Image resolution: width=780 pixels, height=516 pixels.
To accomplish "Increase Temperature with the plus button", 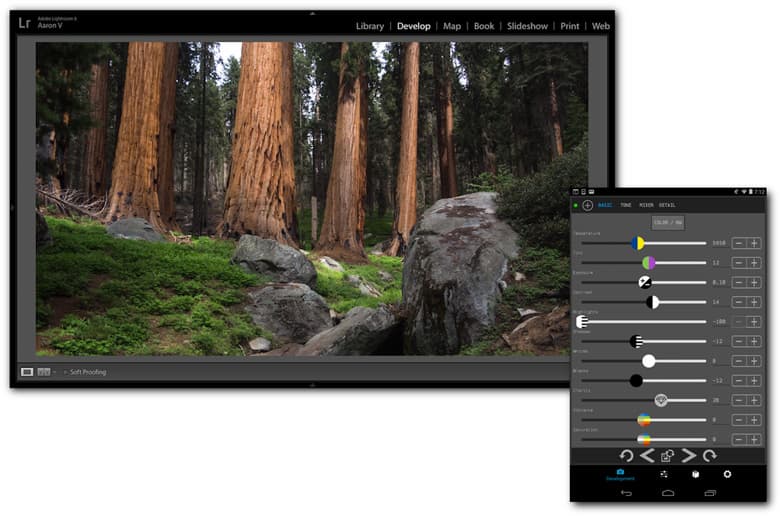I will point(754,243).
